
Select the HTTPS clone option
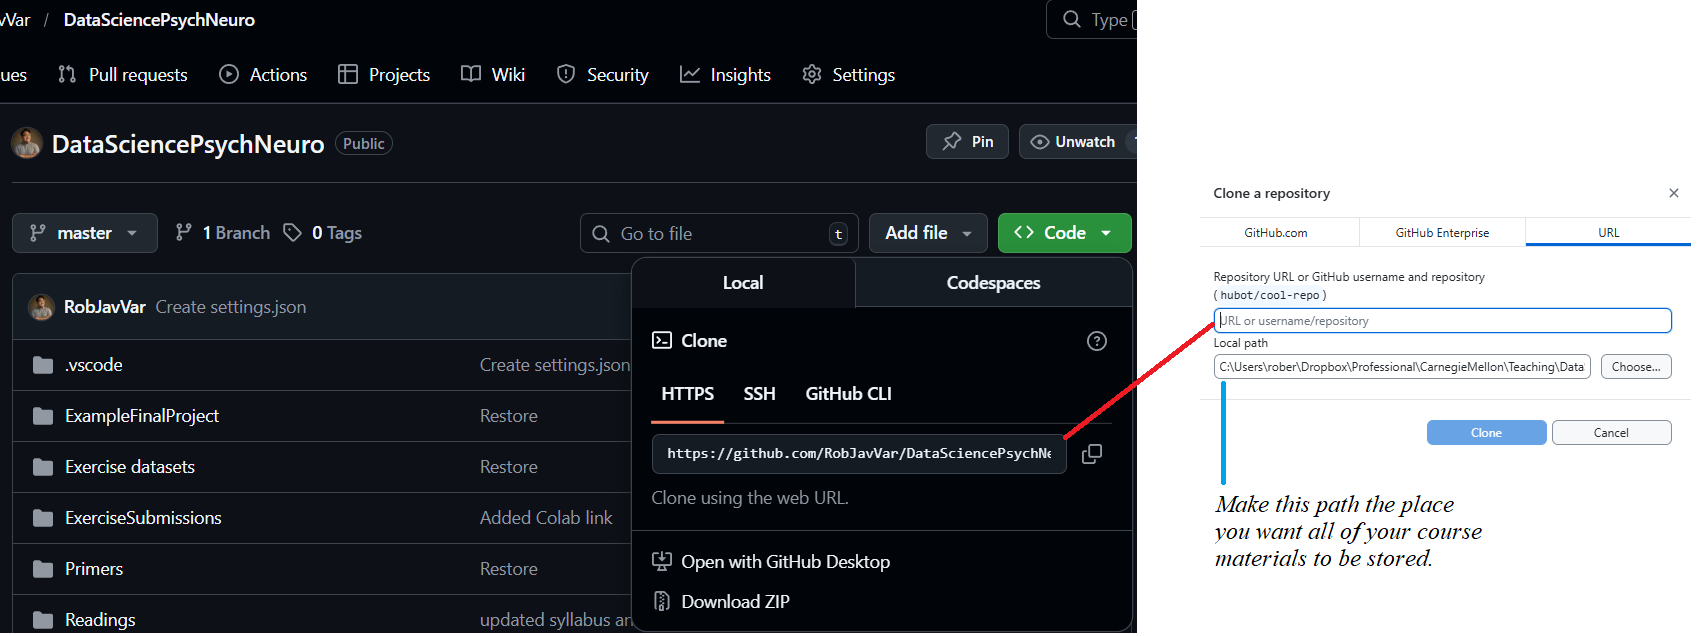[x=688, y=394]
